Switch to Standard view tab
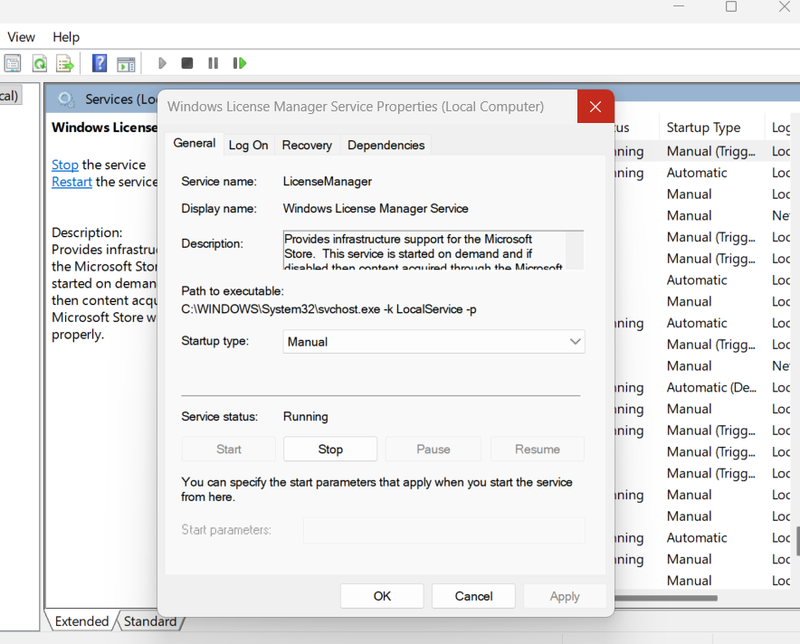 pos(150,621)
